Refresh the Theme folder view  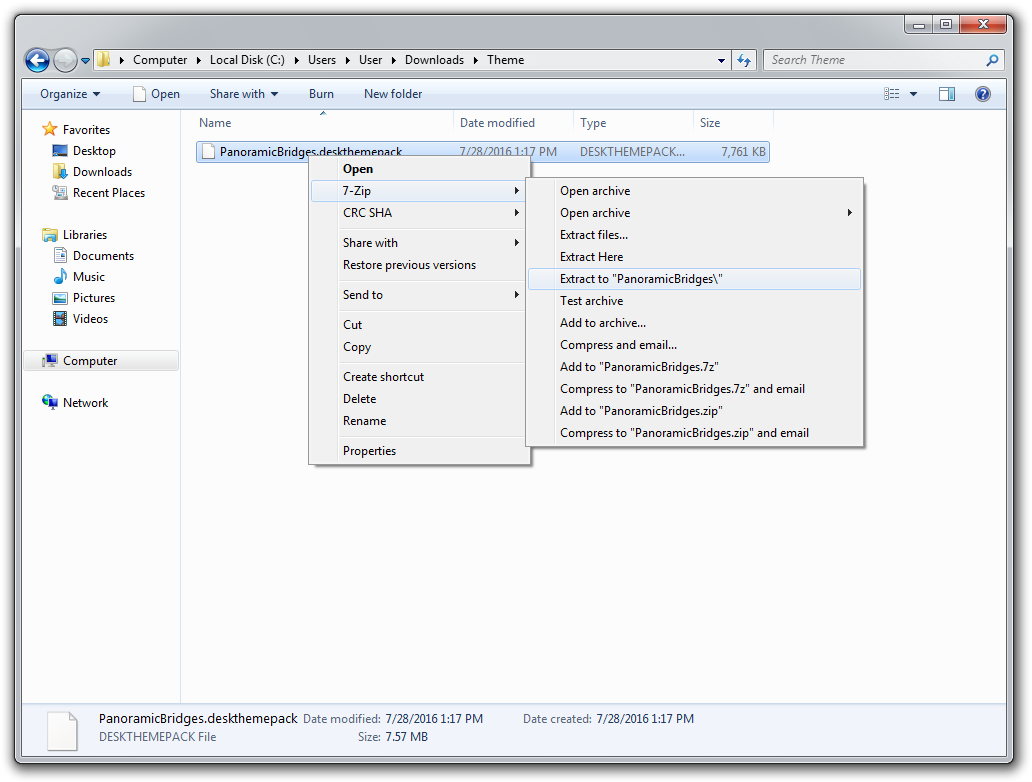coord(744,60)
